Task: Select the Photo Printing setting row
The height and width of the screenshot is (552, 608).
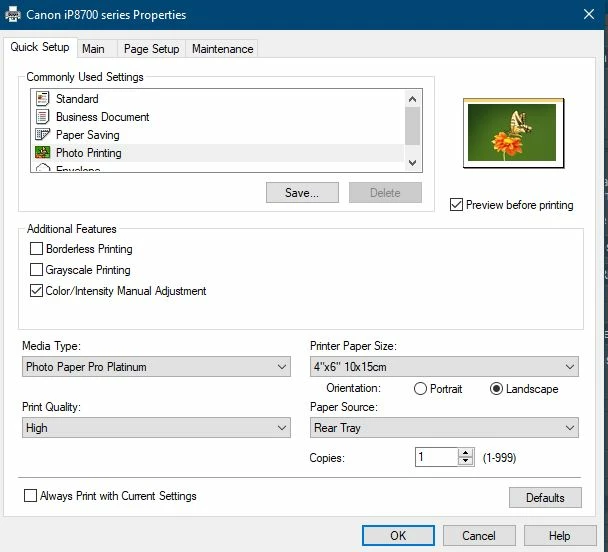Action: (x=217, y=153)
